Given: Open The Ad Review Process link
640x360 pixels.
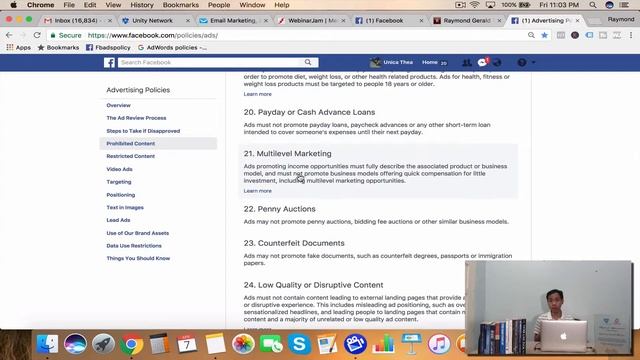Looking at the screenshot, I should pyautogui.click(x=136, y=118).
